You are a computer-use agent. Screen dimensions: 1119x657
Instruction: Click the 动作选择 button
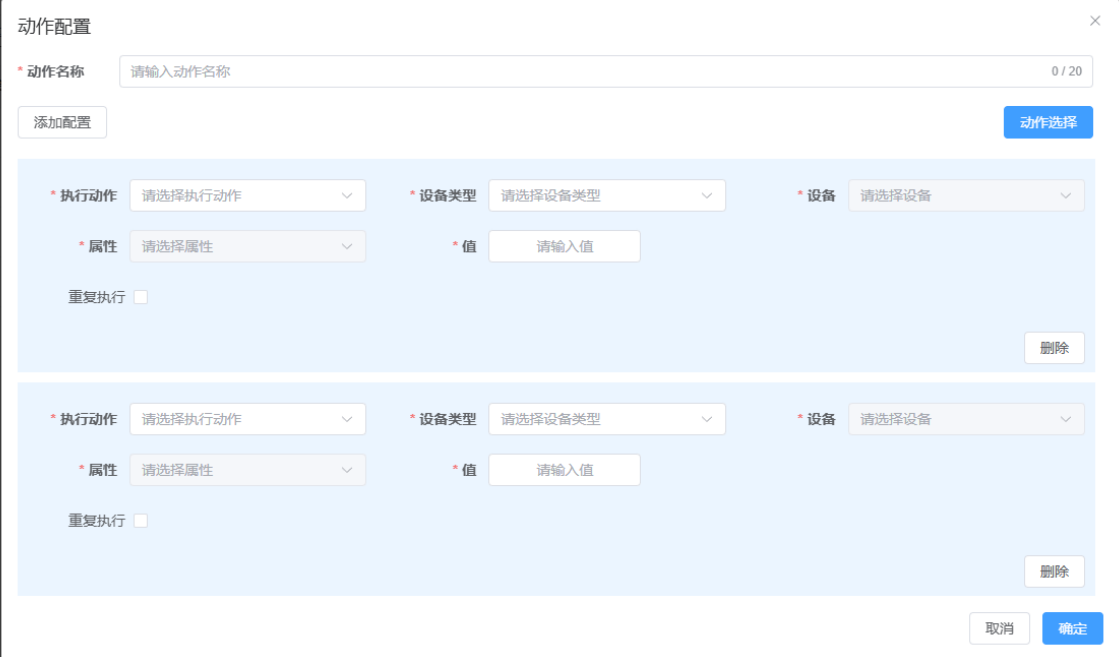(1048, 123)
